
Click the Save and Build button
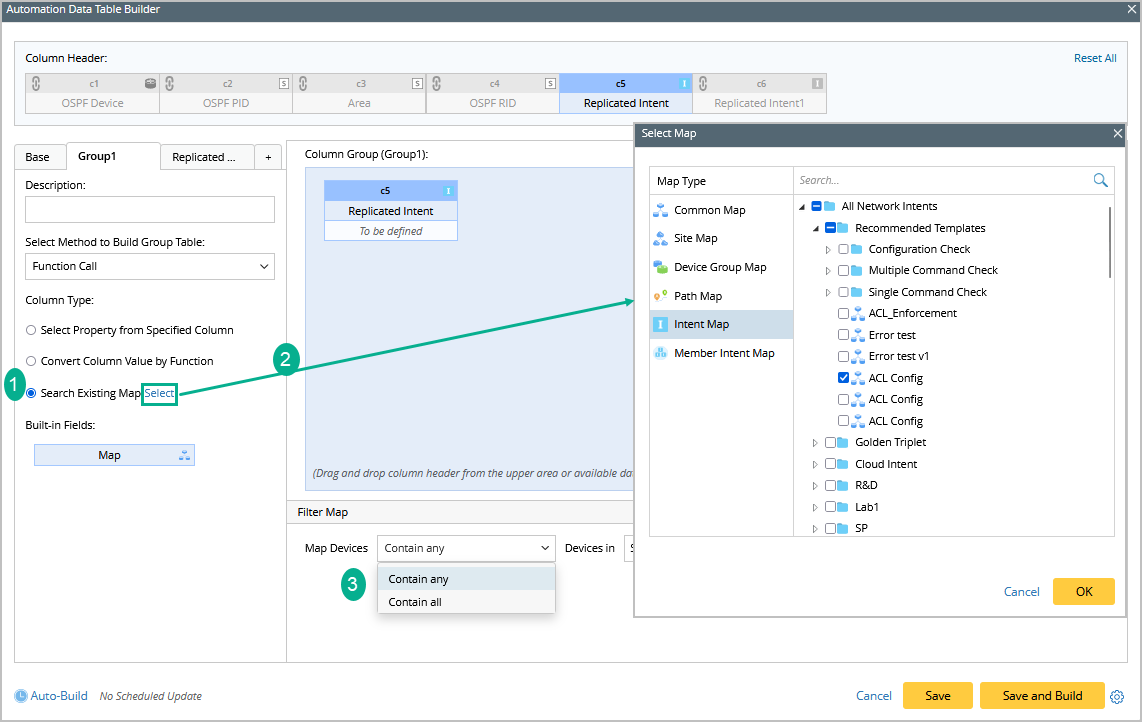pyautogui.click(x=1042, y=696)
